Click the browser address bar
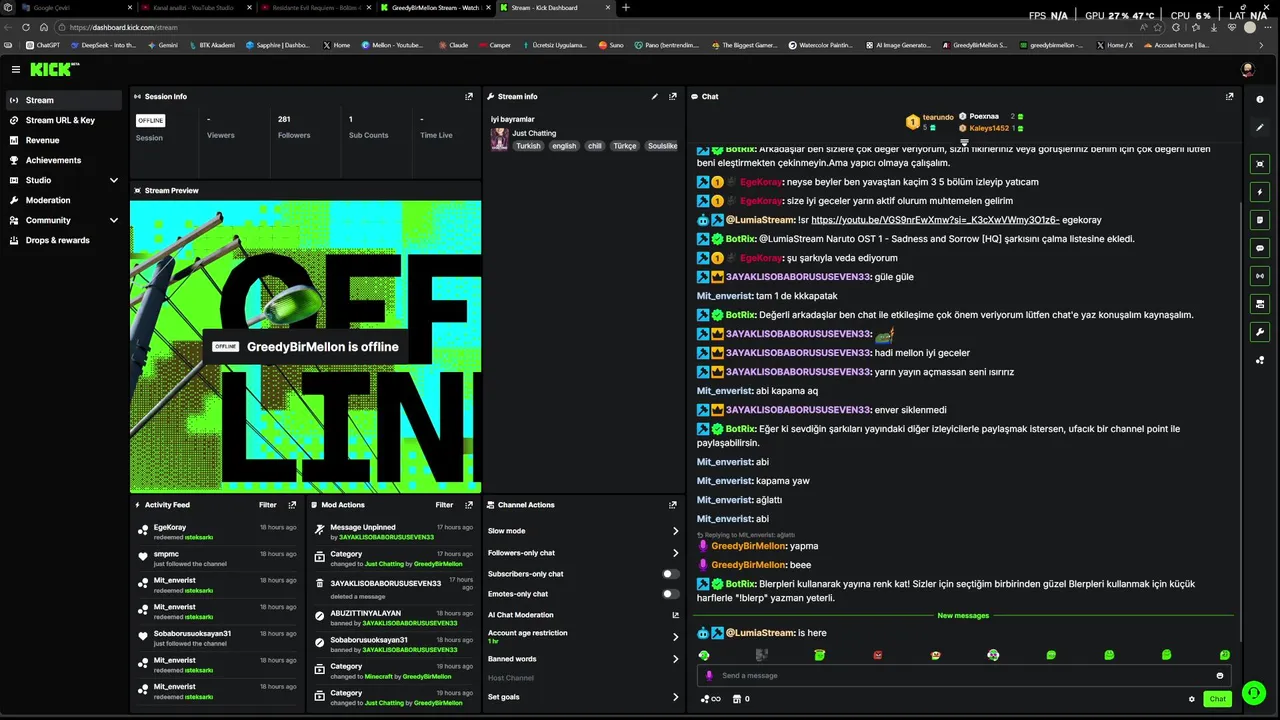Viewport: 1280px width, 720px height. point(600,27)
